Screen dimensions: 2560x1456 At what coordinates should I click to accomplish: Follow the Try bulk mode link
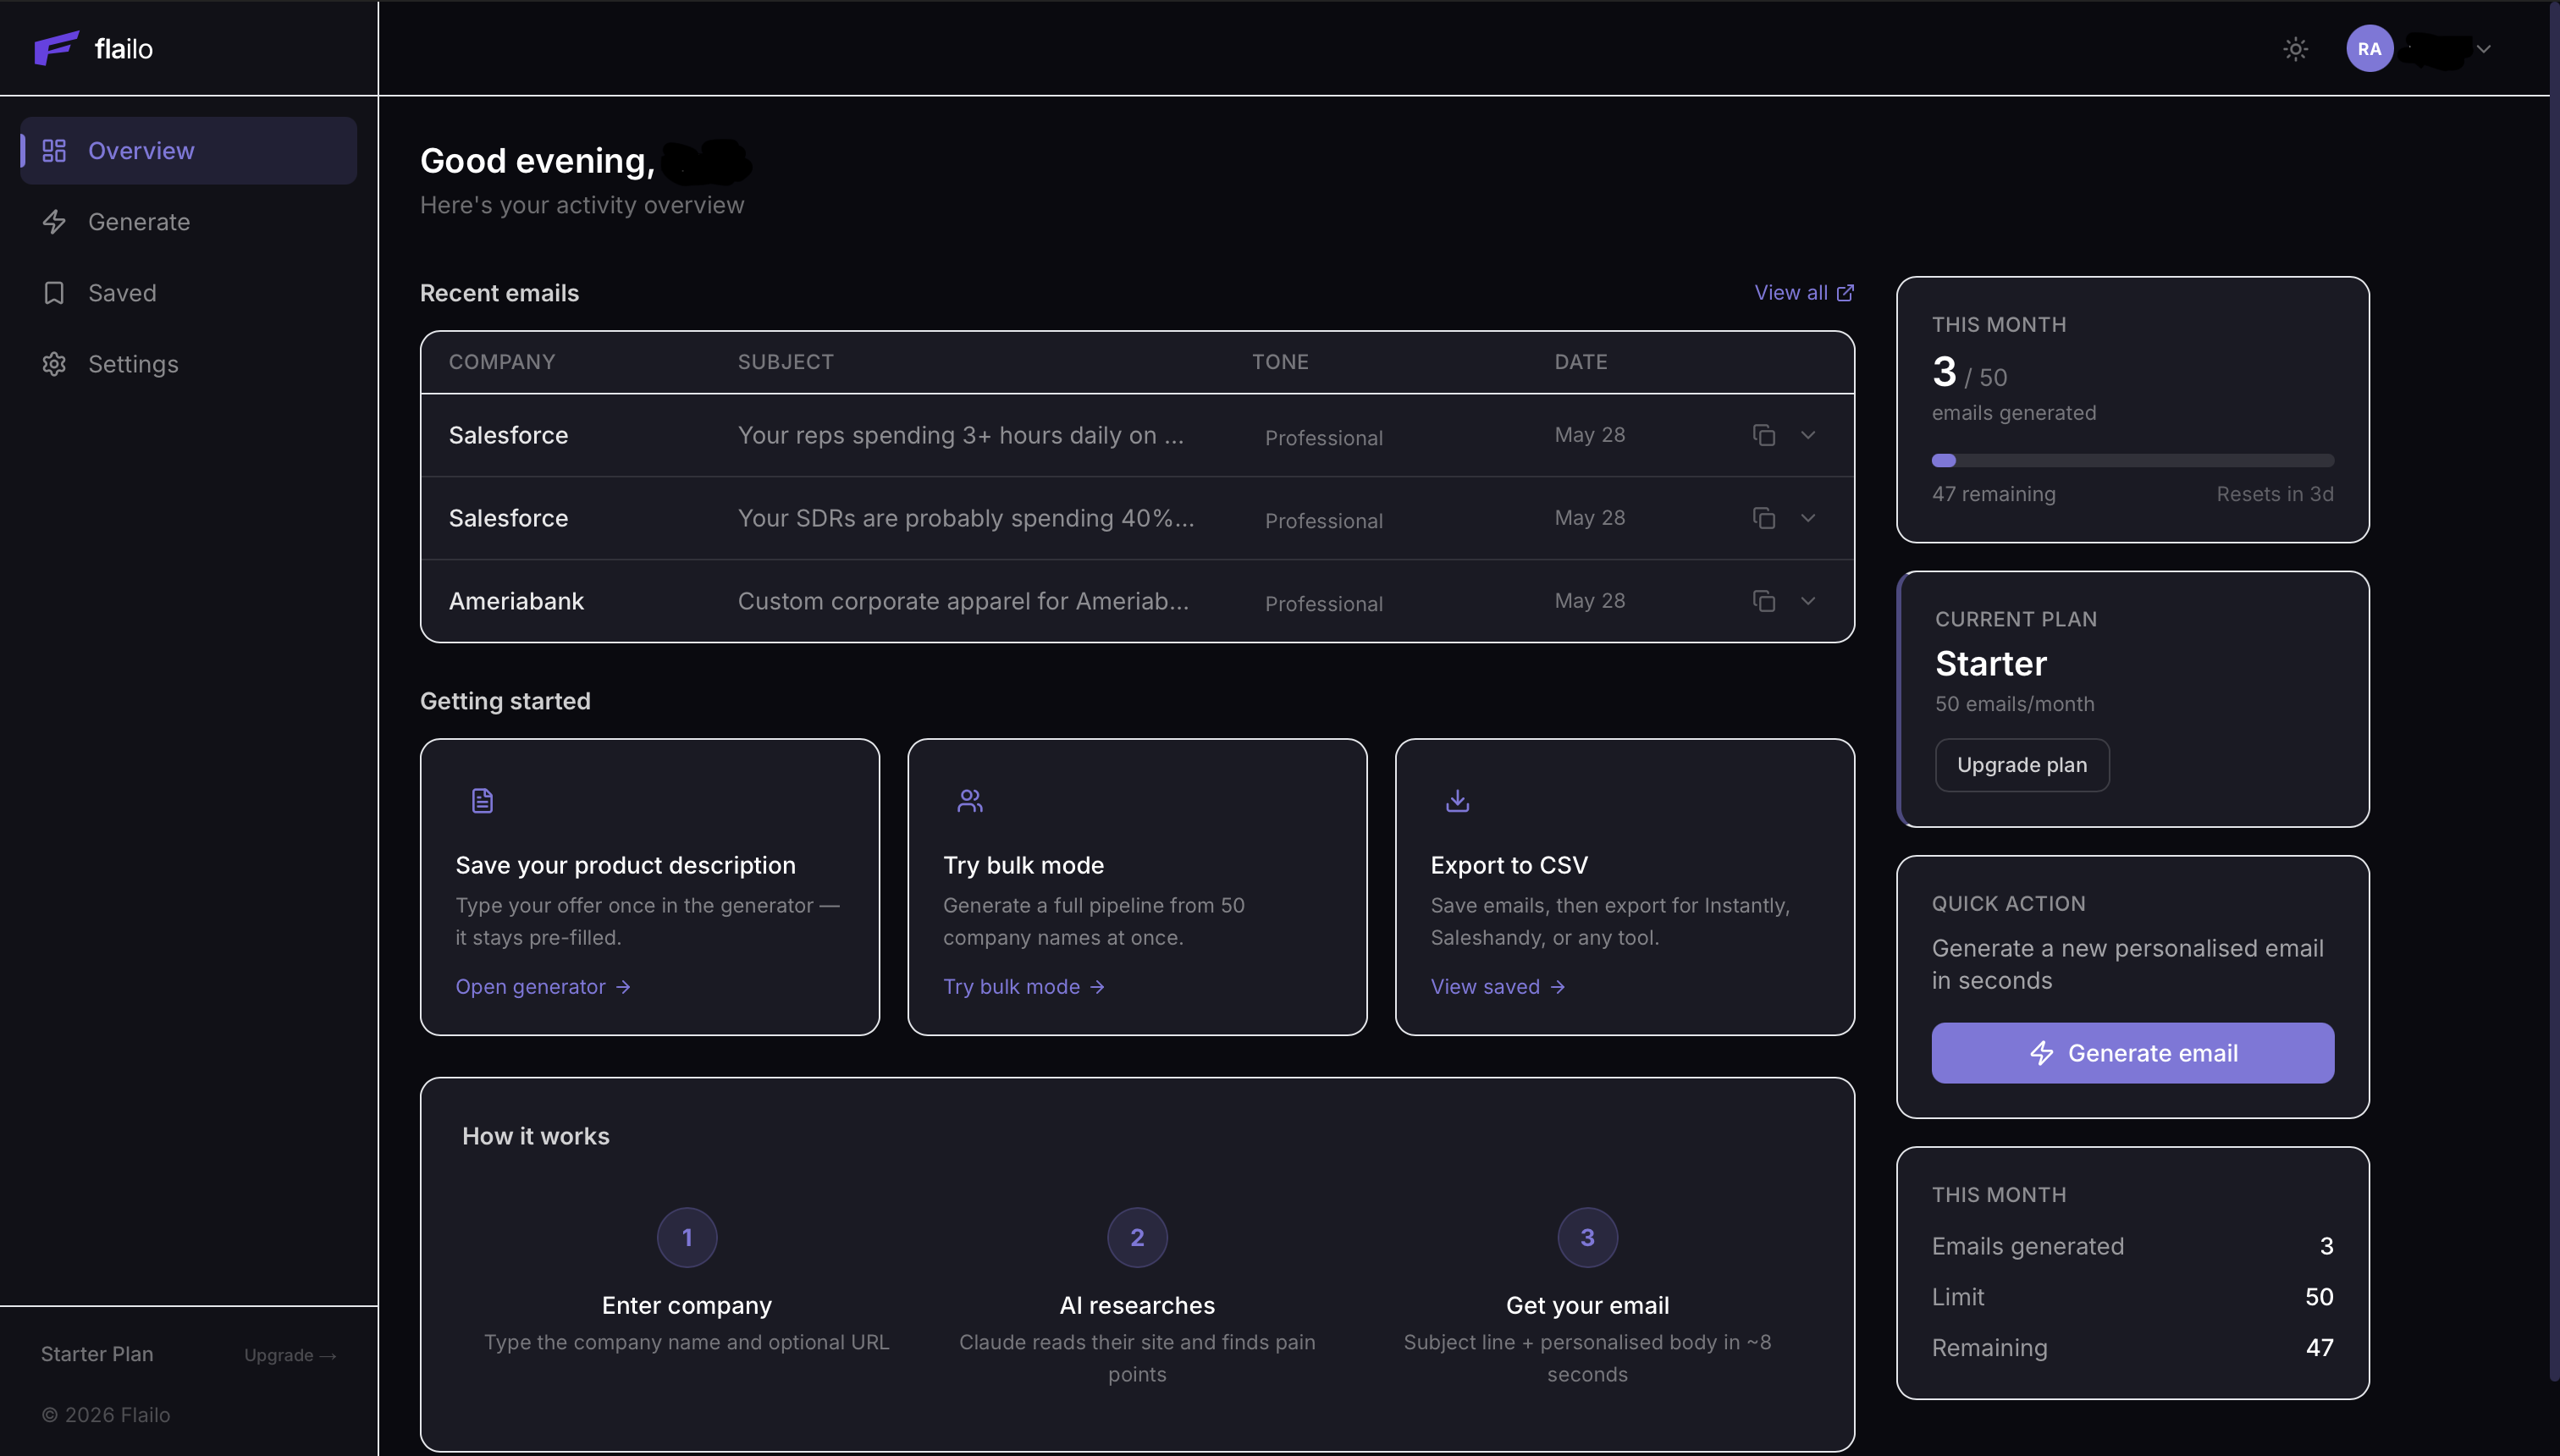[1024, 987]
